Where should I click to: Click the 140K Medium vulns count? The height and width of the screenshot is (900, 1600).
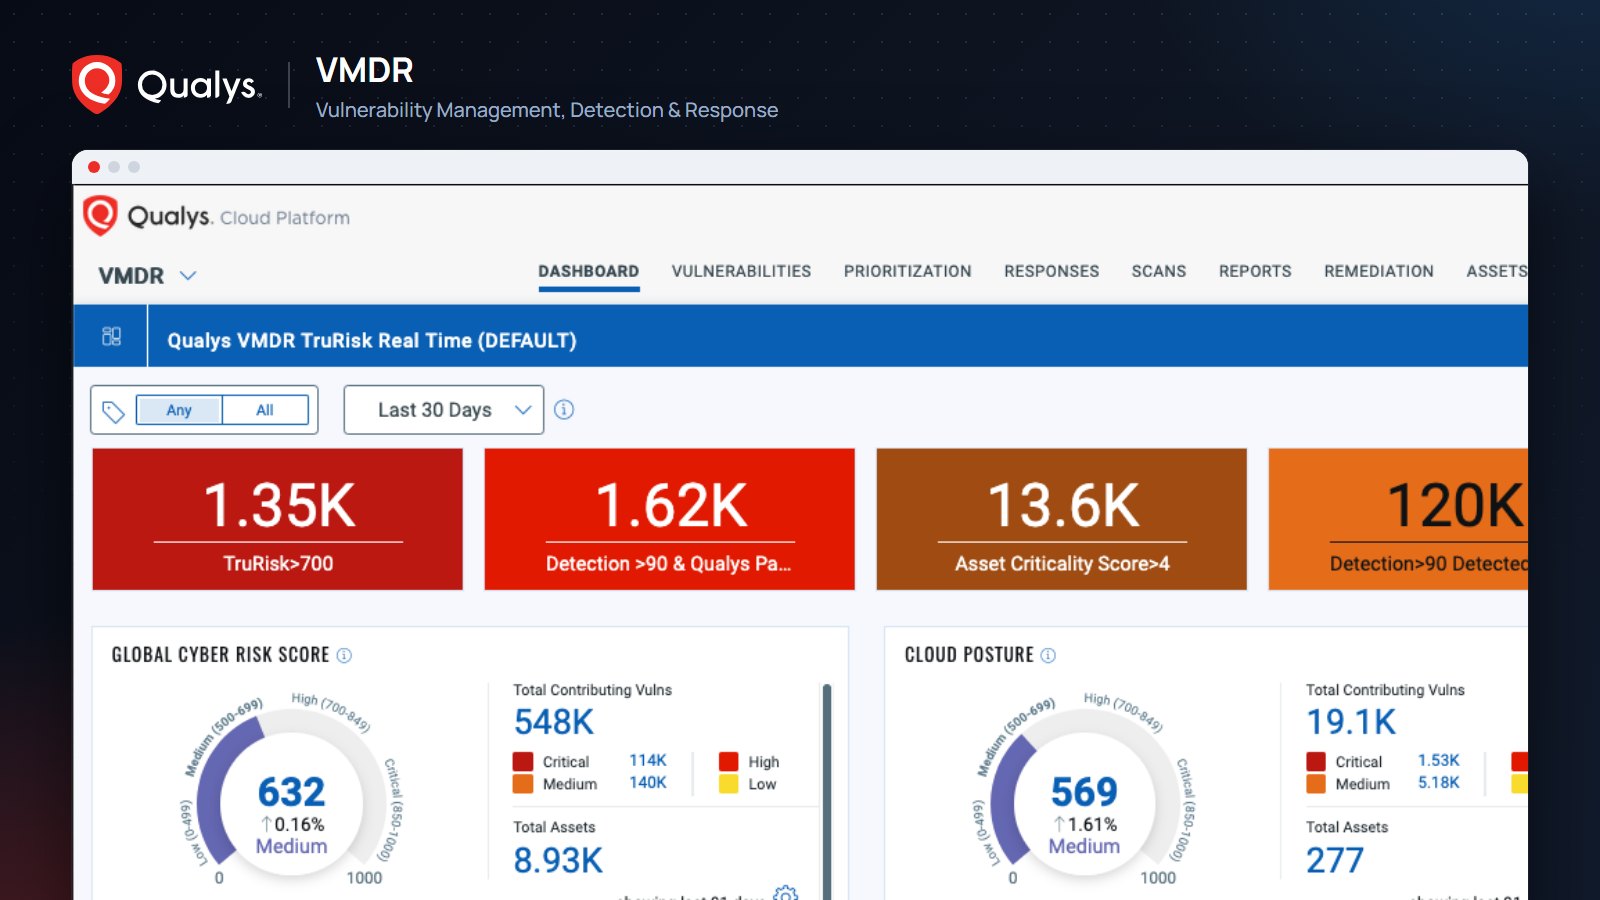647,783
